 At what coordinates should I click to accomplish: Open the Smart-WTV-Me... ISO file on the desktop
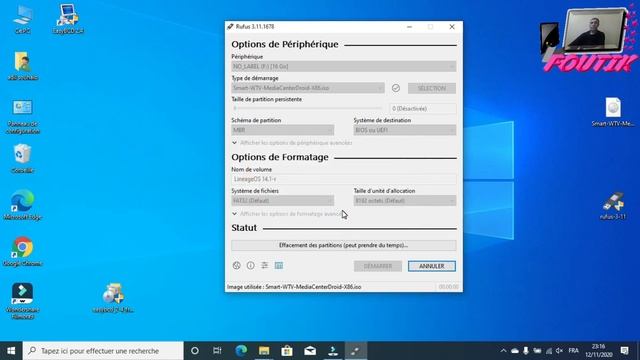click(x=613, y=112)
